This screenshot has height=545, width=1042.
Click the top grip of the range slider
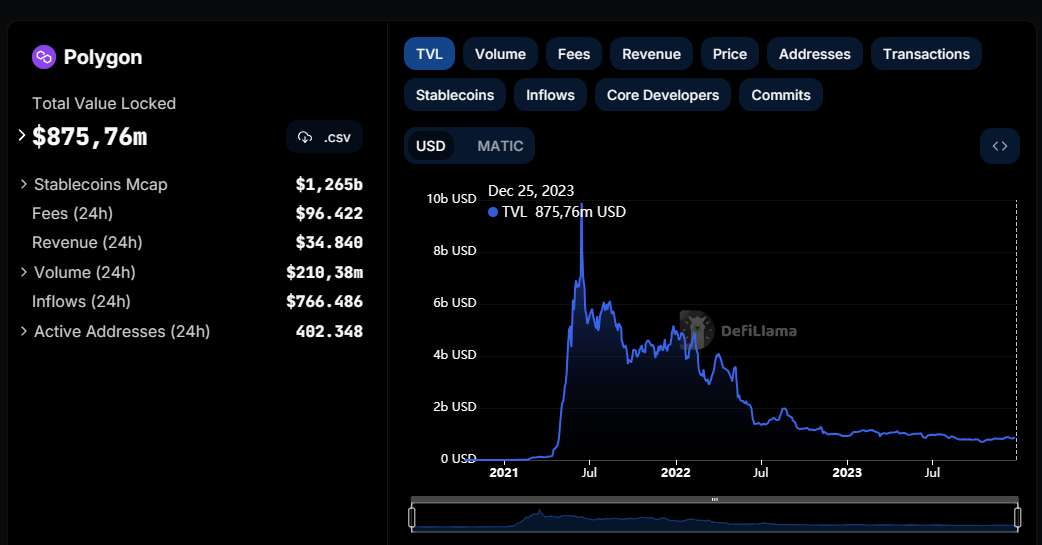[714, 499]
